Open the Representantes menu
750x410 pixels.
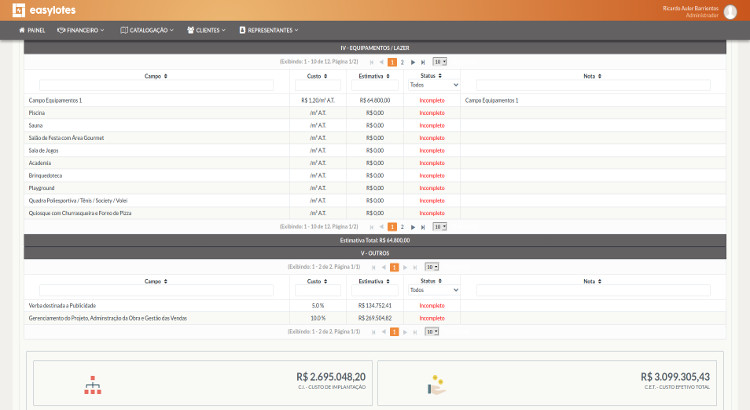click(x=269, y=30)
